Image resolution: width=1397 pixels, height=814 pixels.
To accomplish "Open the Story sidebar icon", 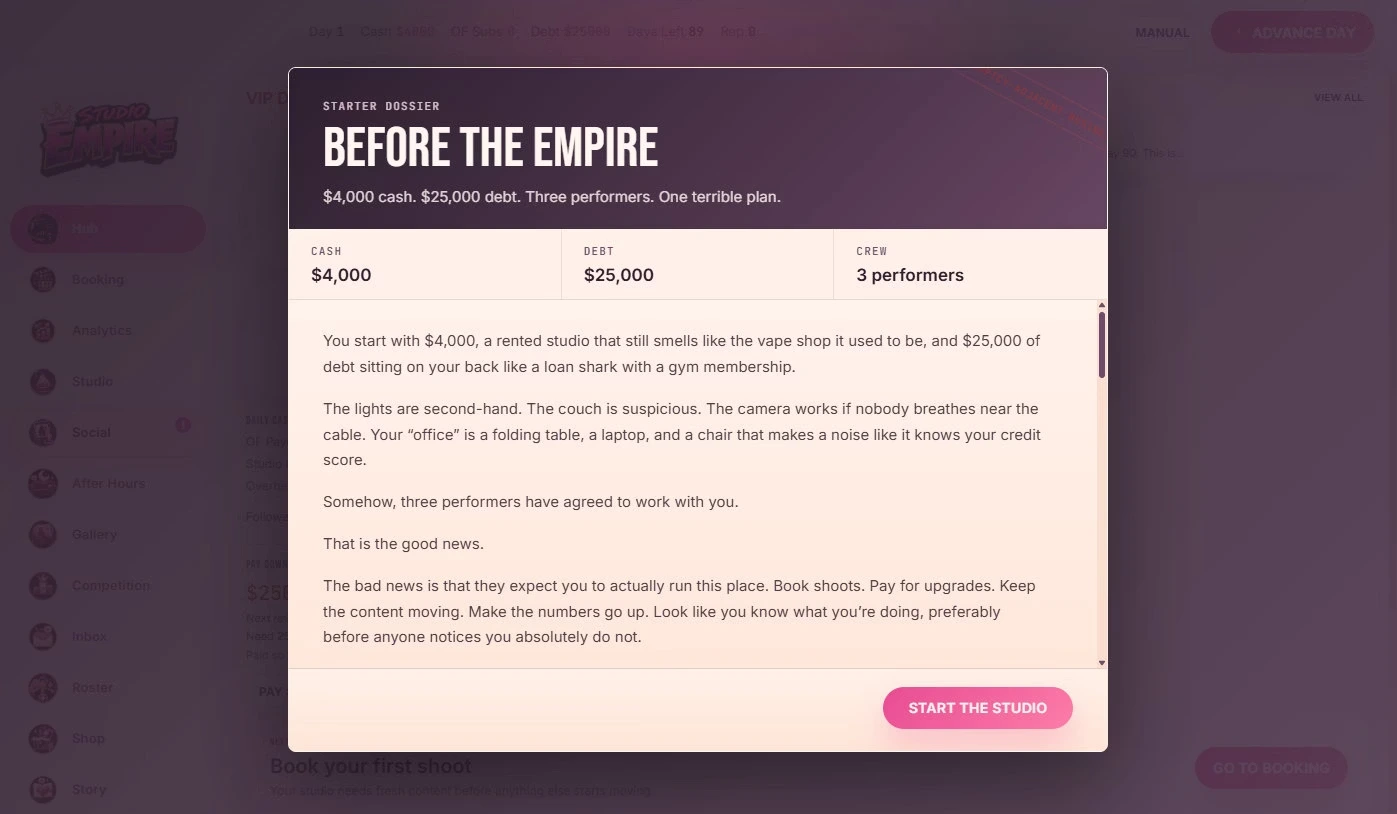I will [x=43, y=790].
